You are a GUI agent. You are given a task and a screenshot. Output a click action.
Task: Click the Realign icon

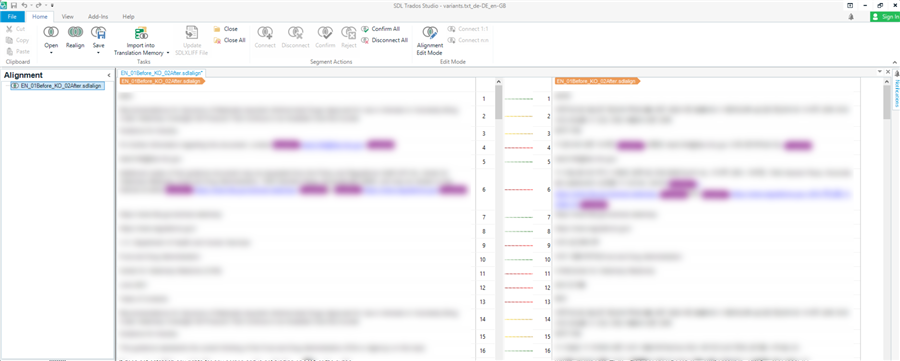coord(75,33)
